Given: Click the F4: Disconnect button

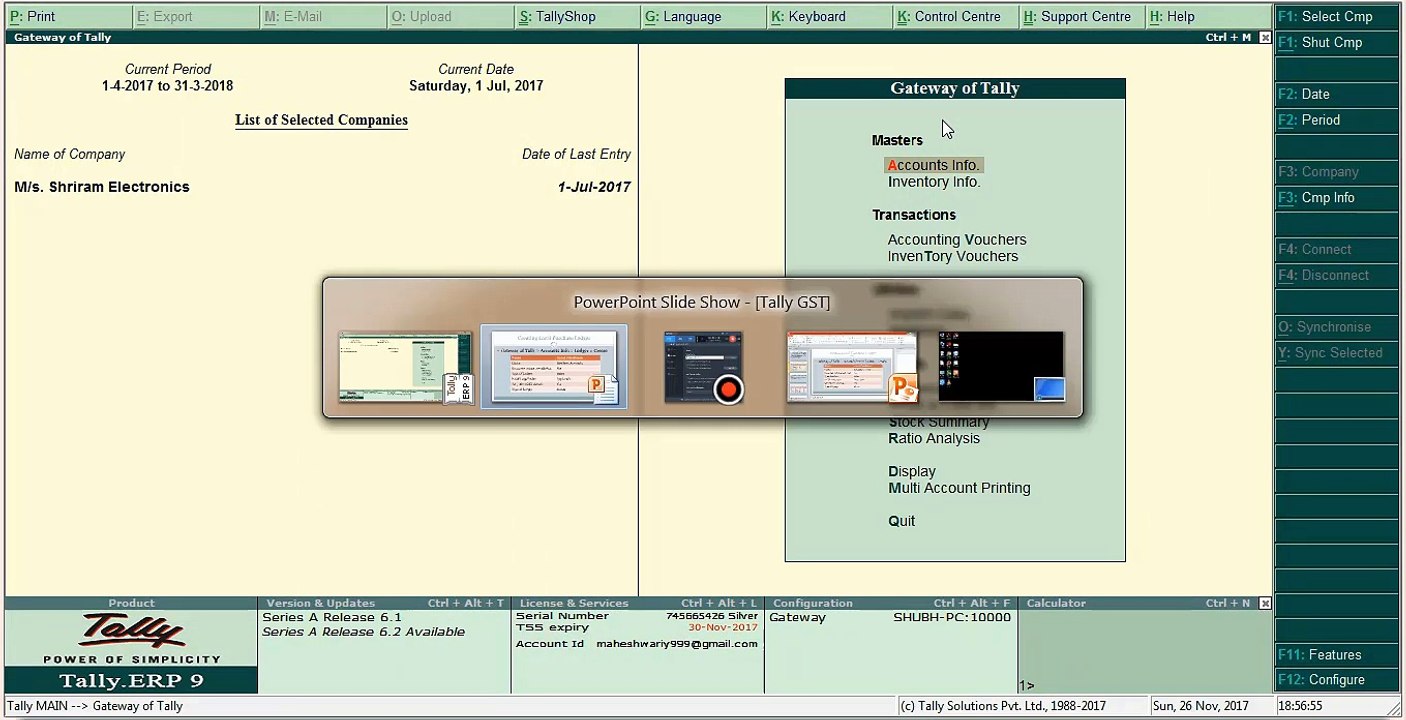Looking at the screenshot, I should [1337, 276].
